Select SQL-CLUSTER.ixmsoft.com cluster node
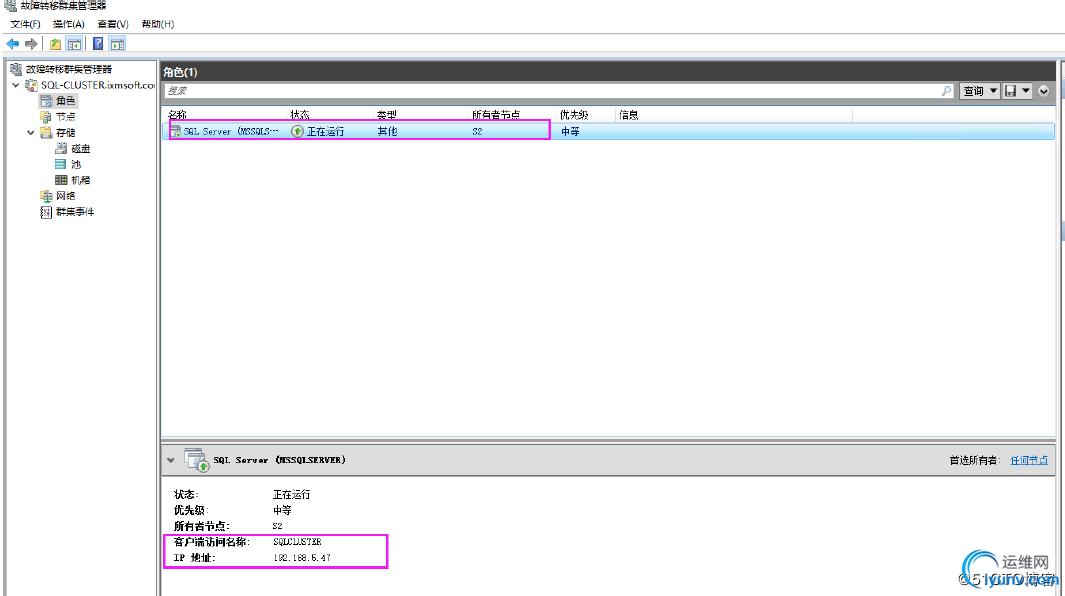 point(98,85)
